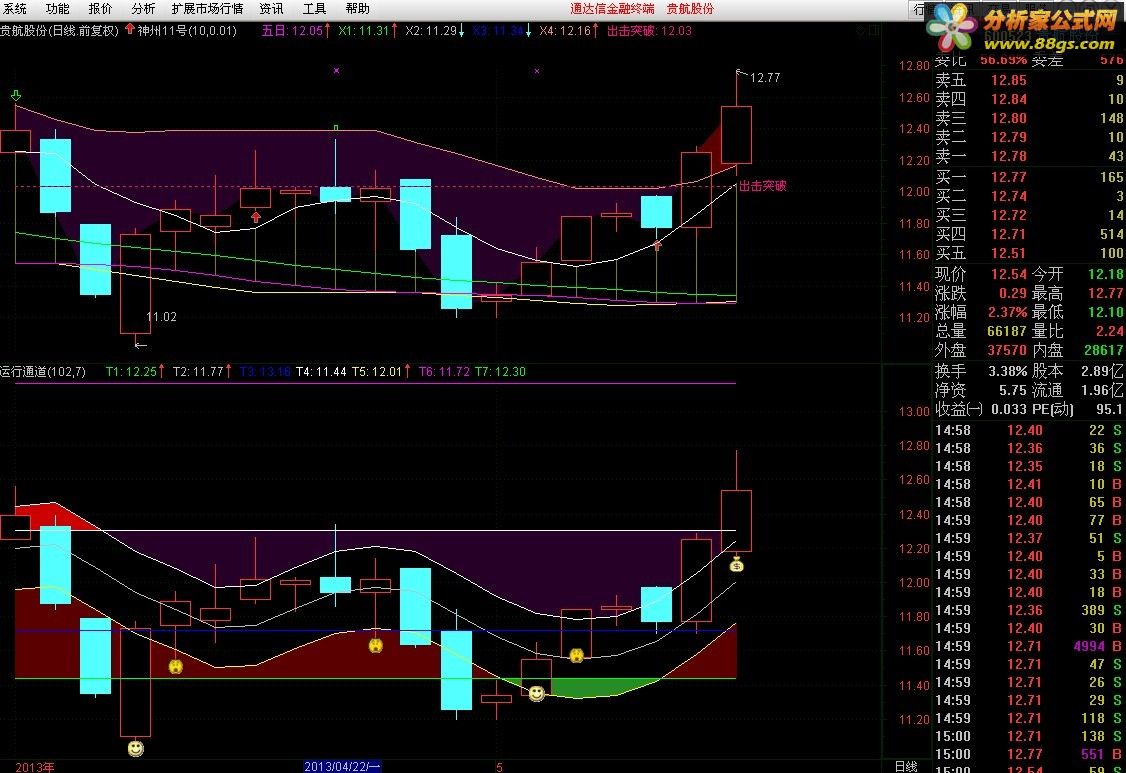Click the last red candle topping at 12.77 in the upper chart
This screenshot has height=773, width=1126.
736,134
